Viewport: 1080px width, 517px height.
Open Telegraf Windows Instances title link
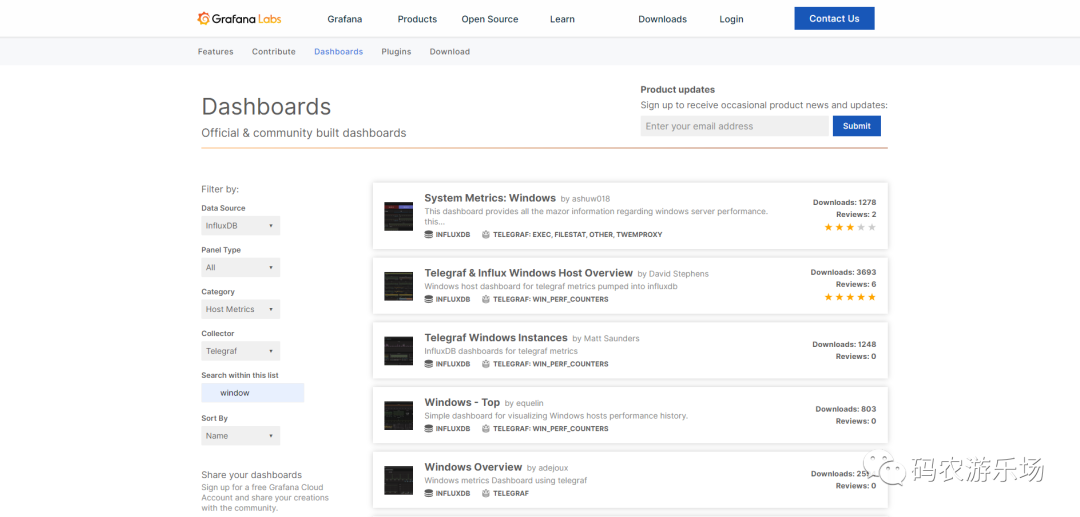[x=496, y=338]
